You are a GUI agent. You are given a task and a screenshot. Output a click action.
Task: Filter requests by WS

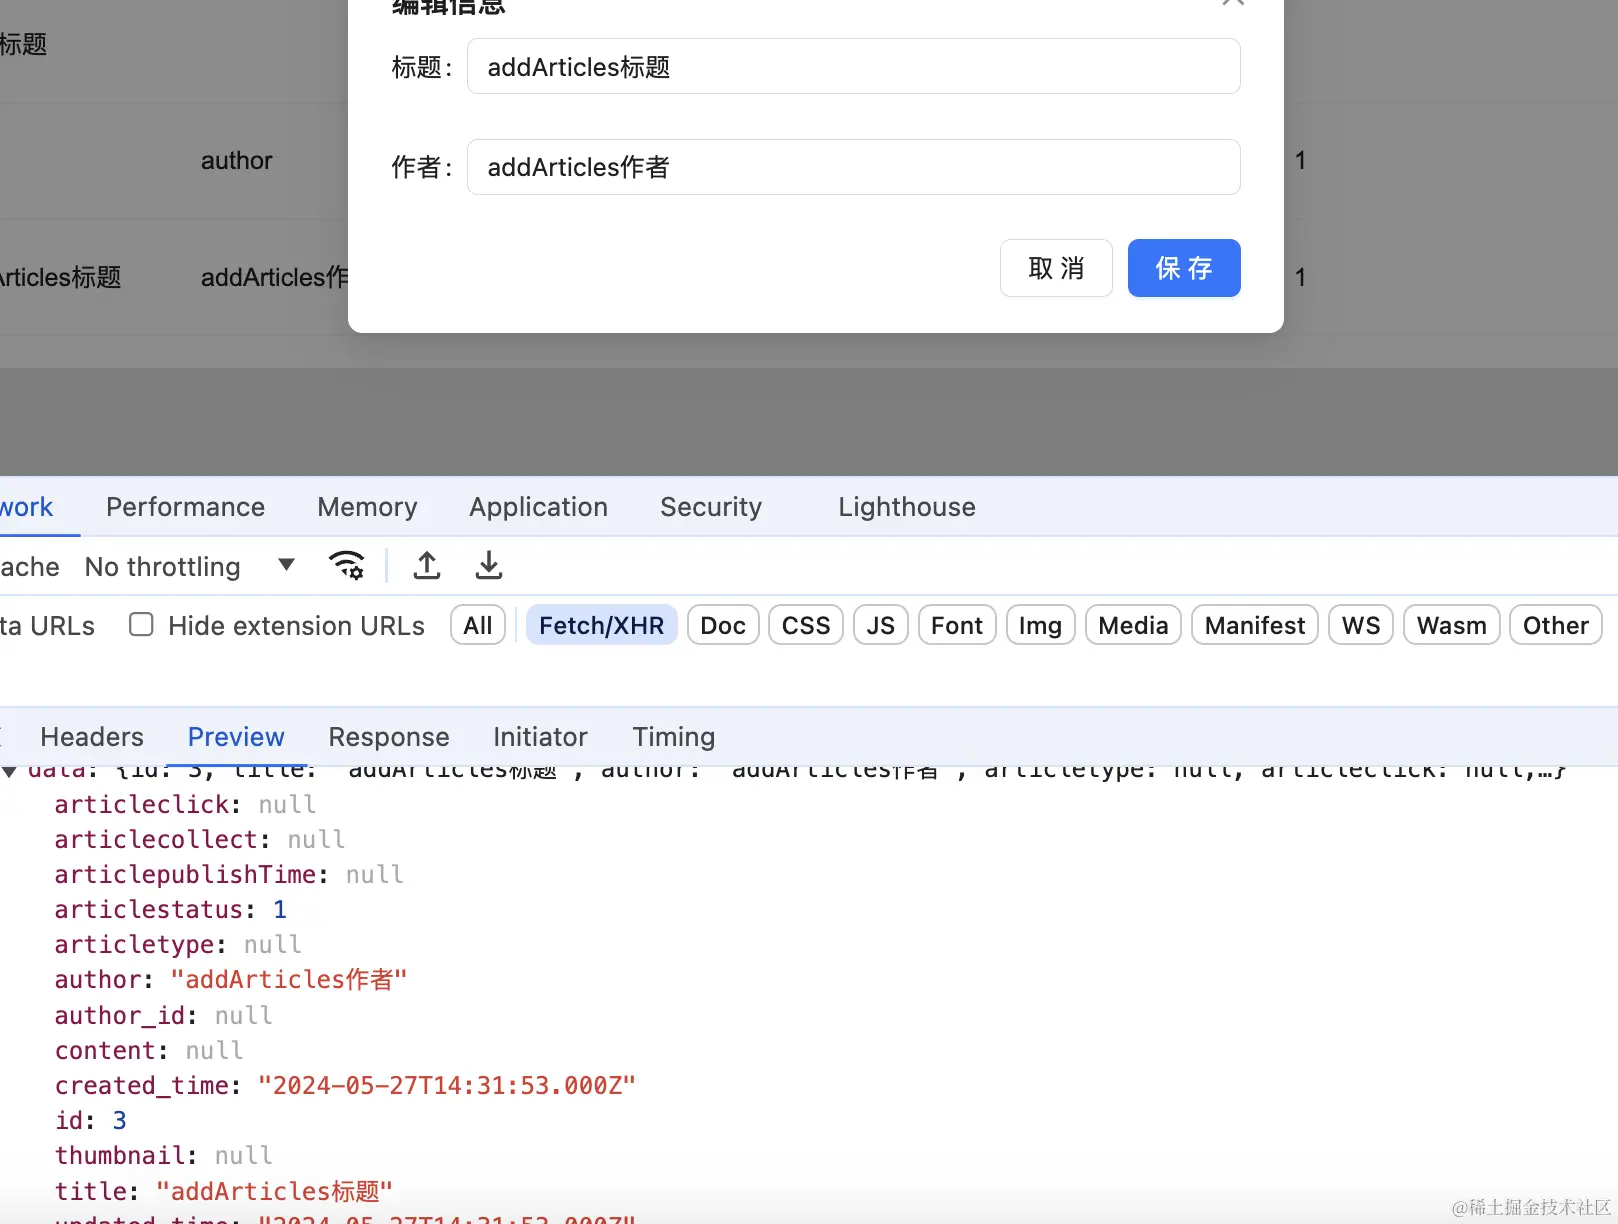pyautogui.click(x=1361, y=625)
